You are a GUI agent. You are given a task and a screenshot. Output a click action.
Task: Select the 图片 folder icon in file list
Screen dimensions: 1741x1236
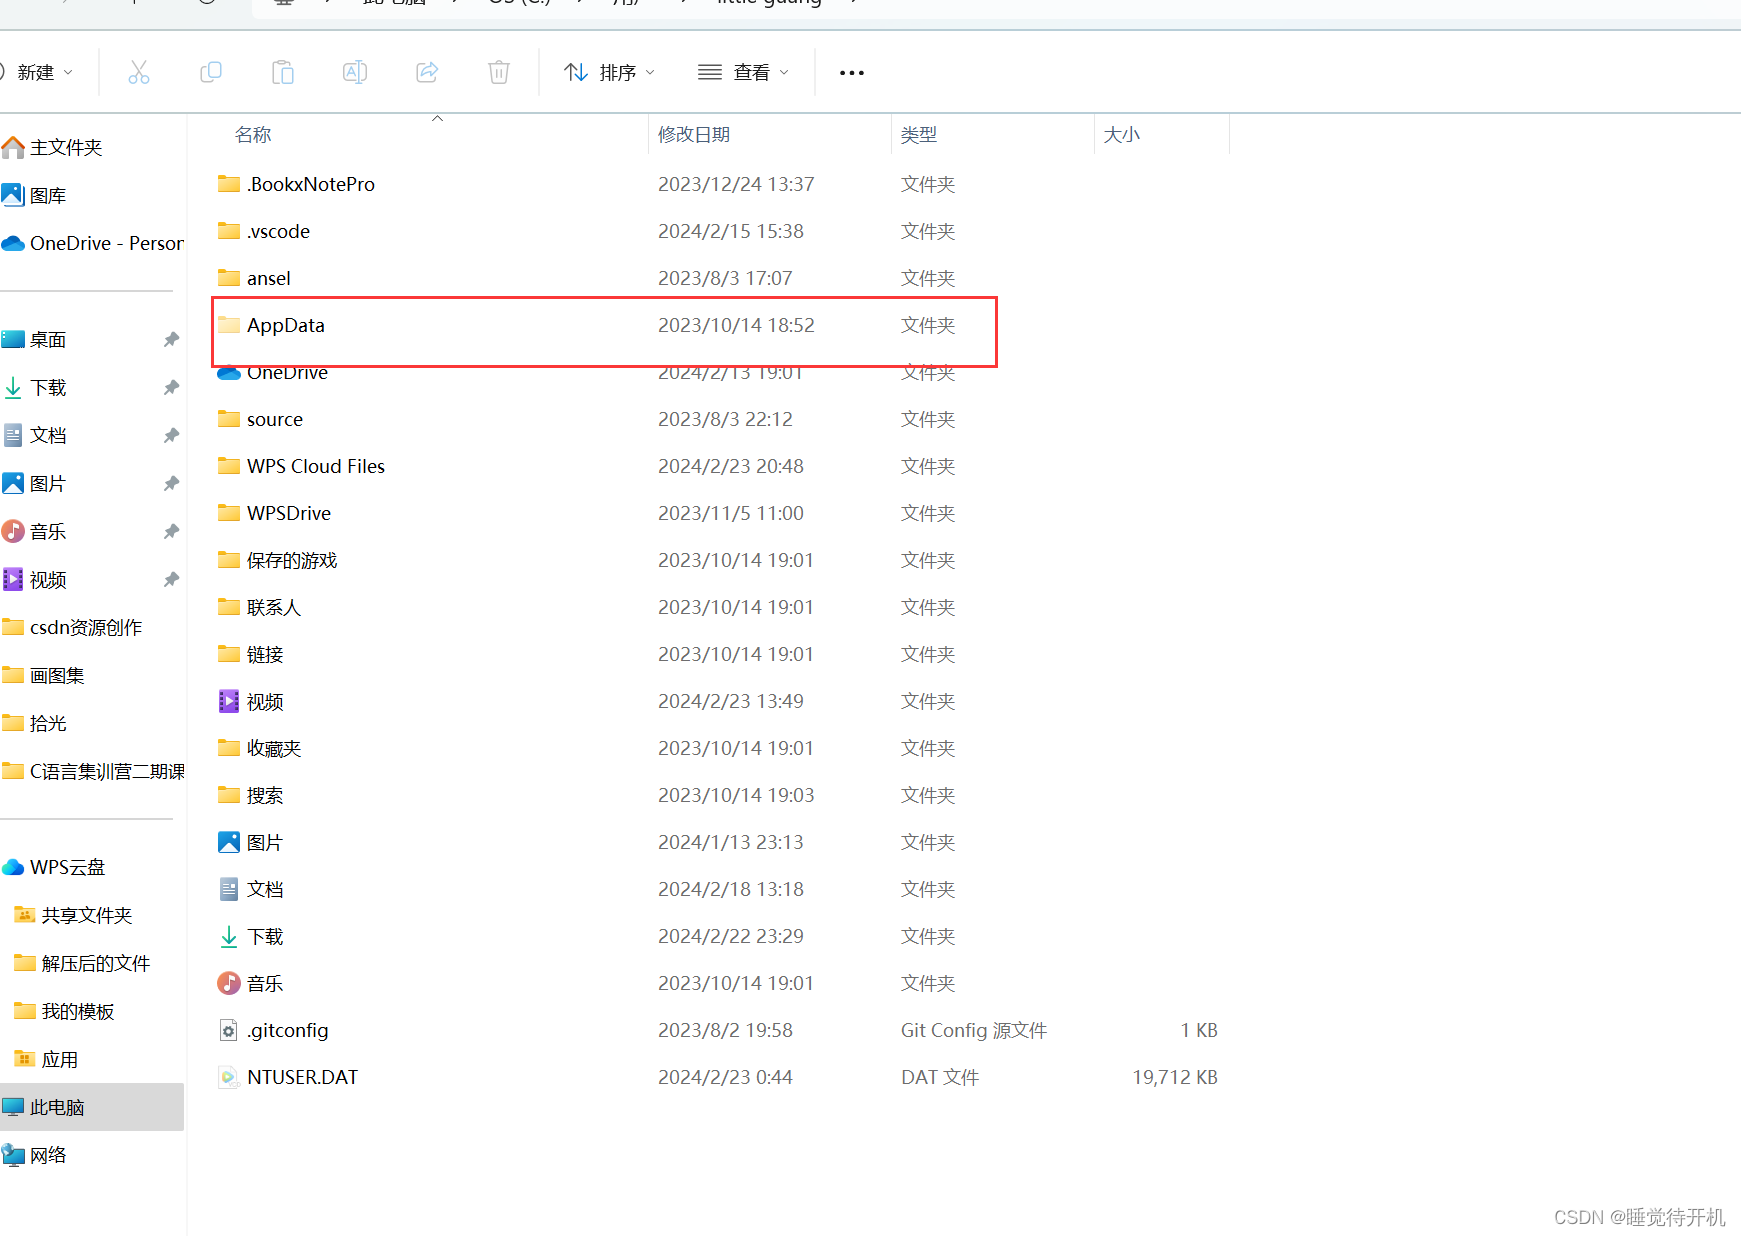(x=229, y=842)
